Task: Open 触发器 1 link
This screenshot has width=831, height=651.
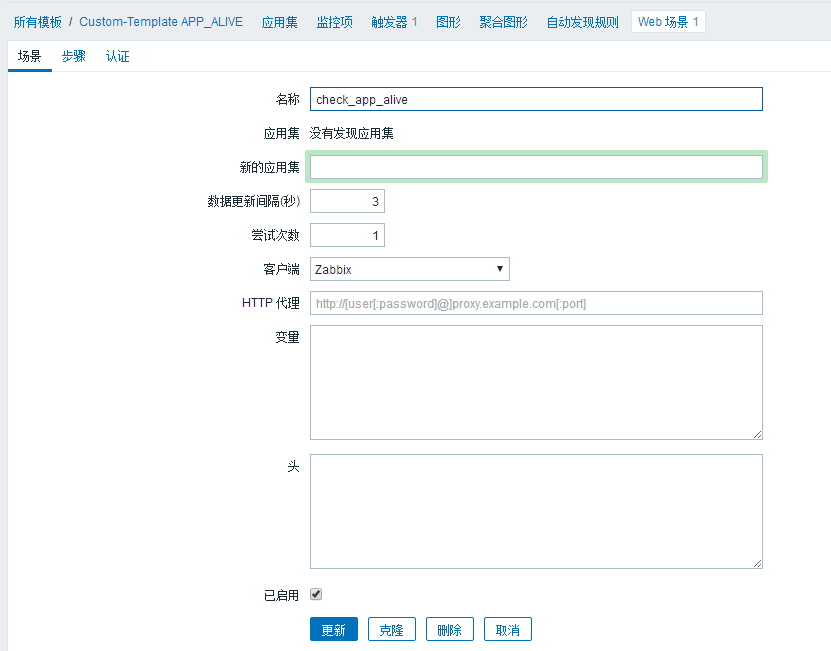Action: (x=394, y=22)
